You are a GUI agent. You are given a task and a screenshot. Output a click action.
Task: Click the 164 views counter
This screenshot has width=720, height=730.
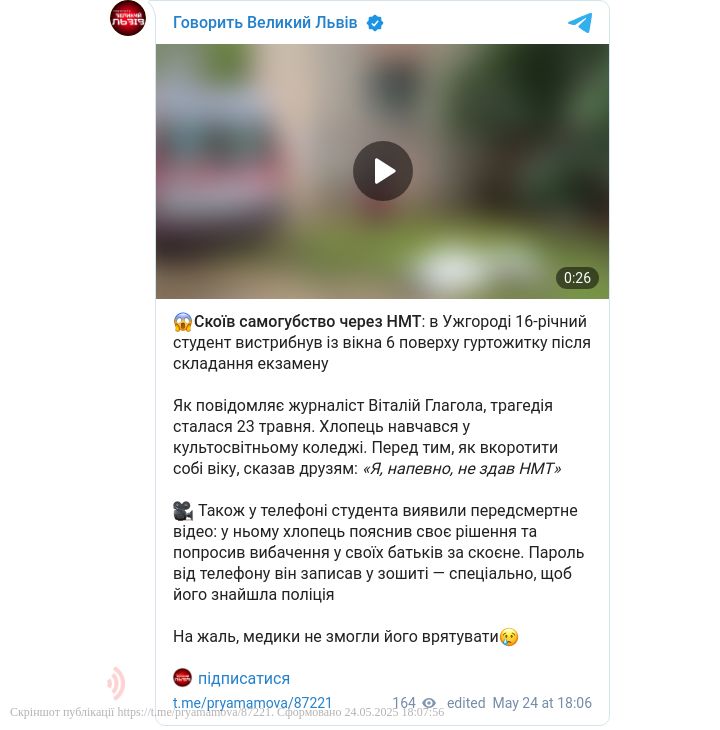click(404, 703)
